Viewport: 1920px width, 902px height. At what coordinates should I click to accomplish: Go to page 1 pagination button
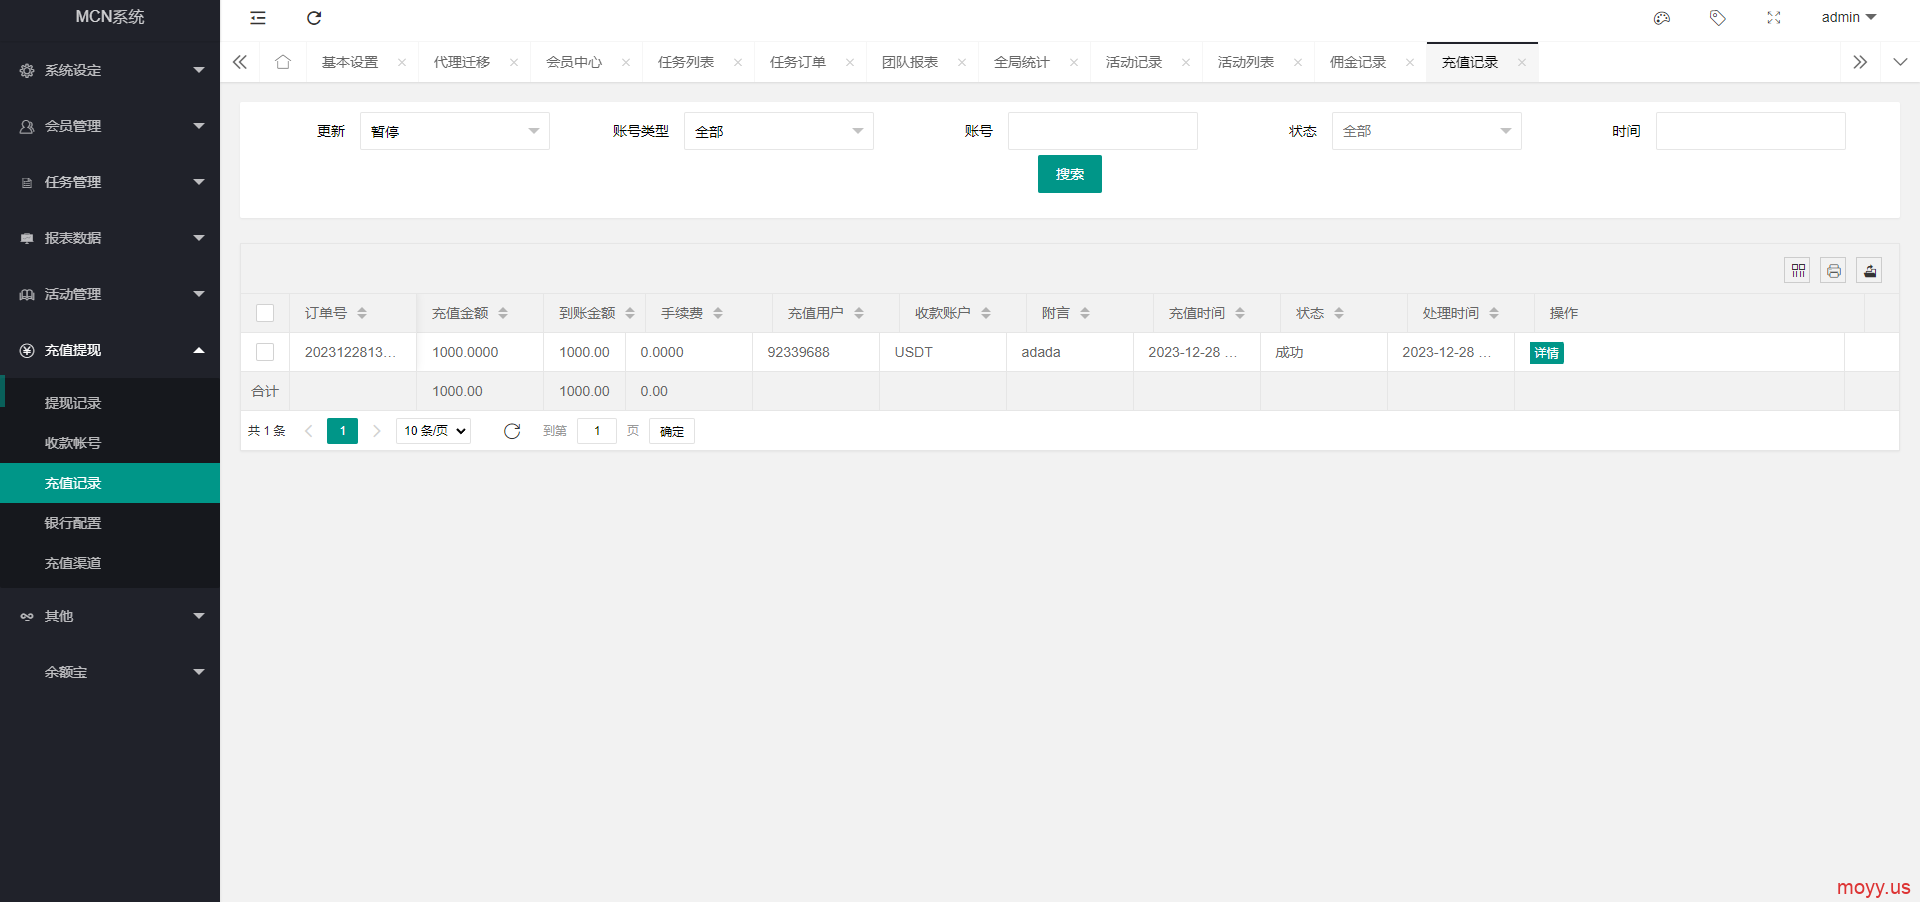(x=342, y=431)
